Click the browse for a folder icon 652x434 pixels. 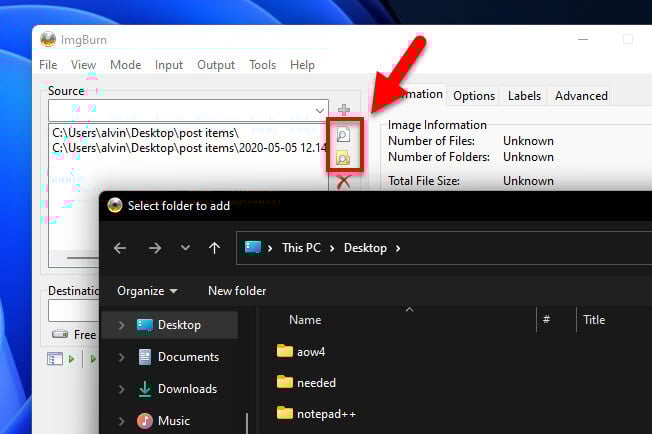tap(343, 158)
